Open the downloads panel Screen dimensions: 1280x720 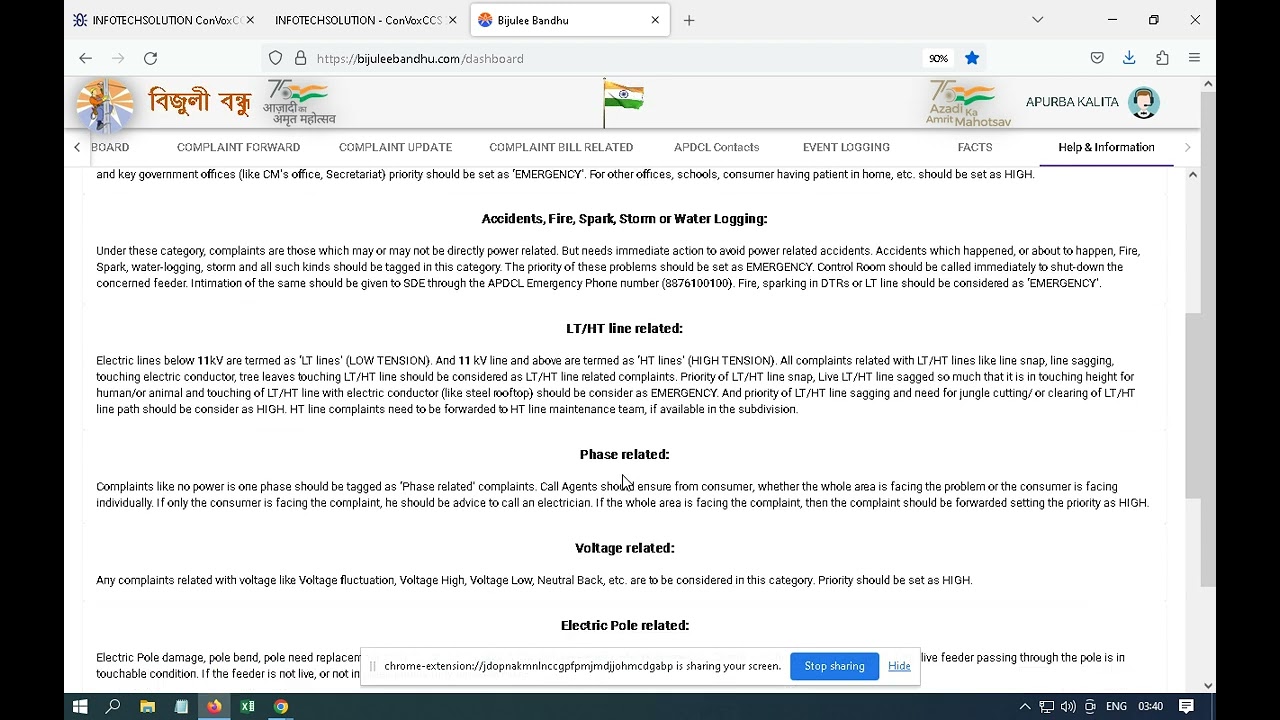point(1129,58)
